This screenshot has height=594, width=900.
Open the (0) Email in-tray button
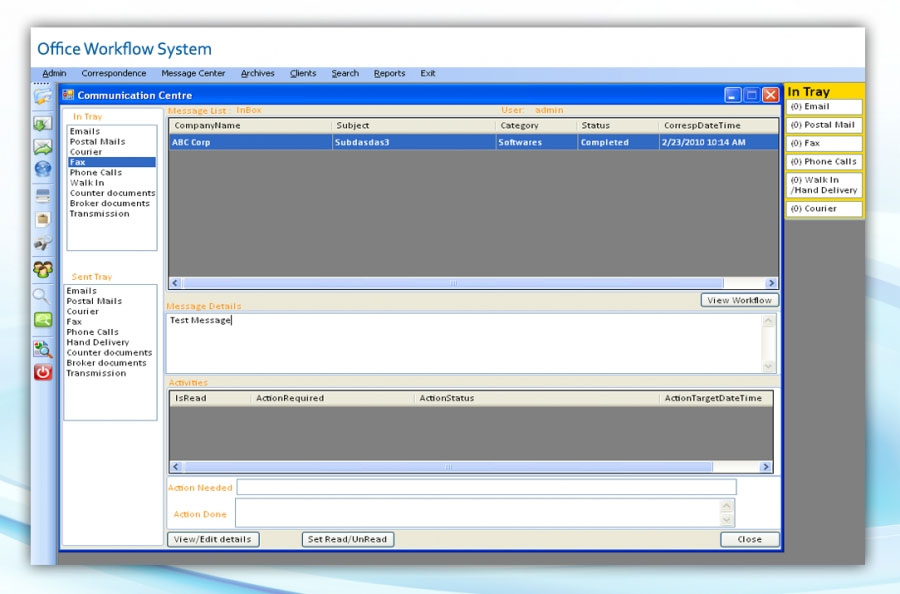[x=824, y=107]
